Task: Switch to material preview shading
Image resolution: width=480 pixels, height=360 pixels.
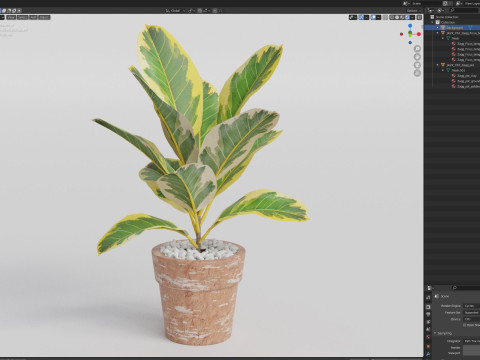Action: pos(402,17)
